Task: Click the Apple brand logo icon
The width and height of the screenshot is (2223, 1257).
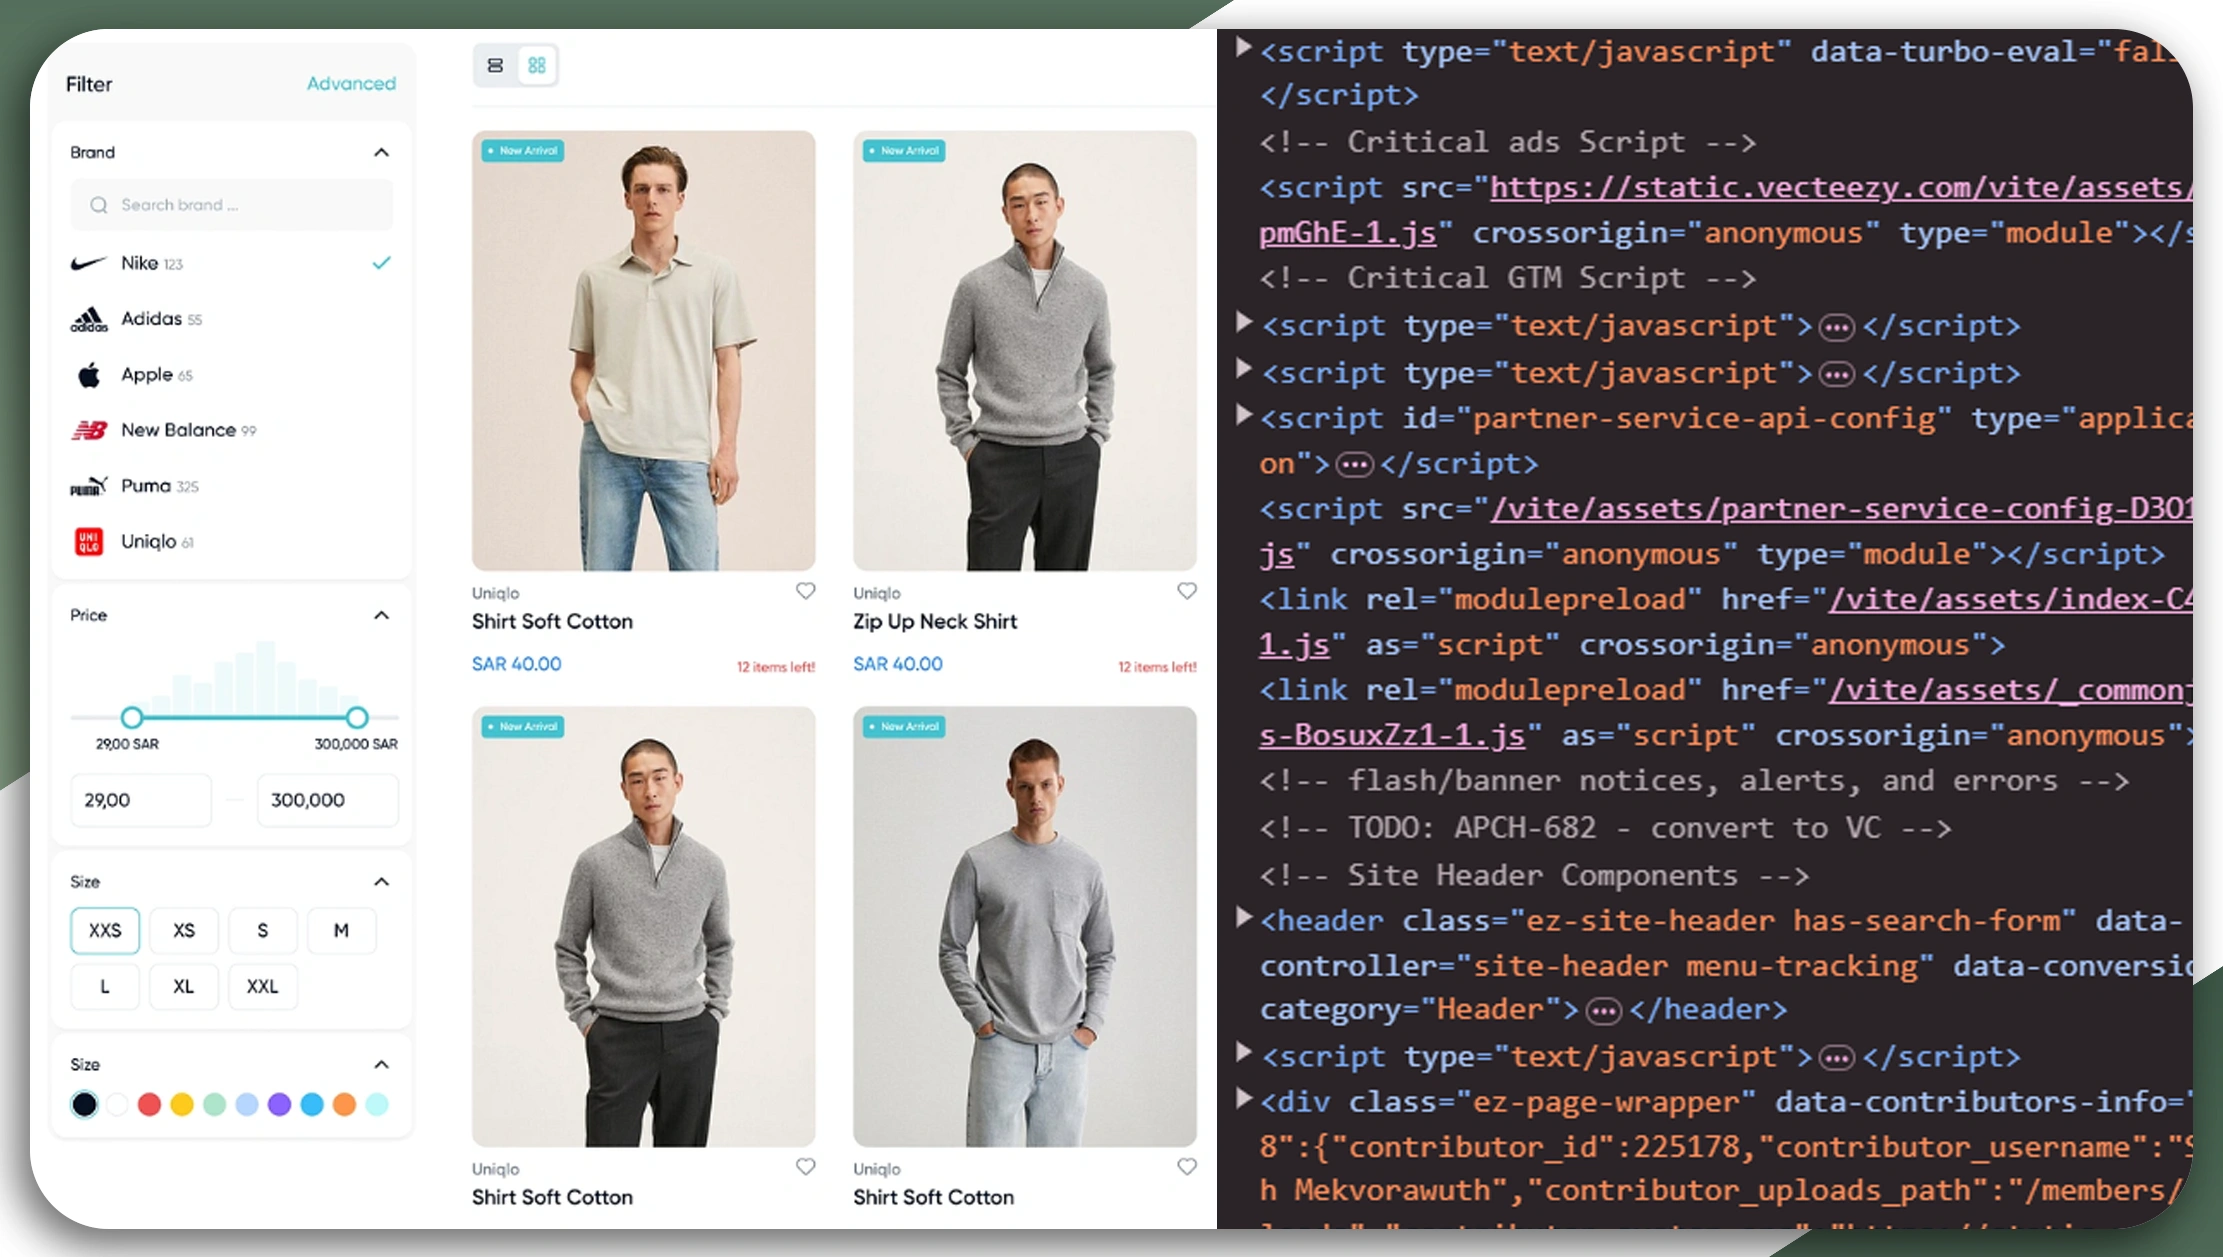Action: (x=87, y=374)
